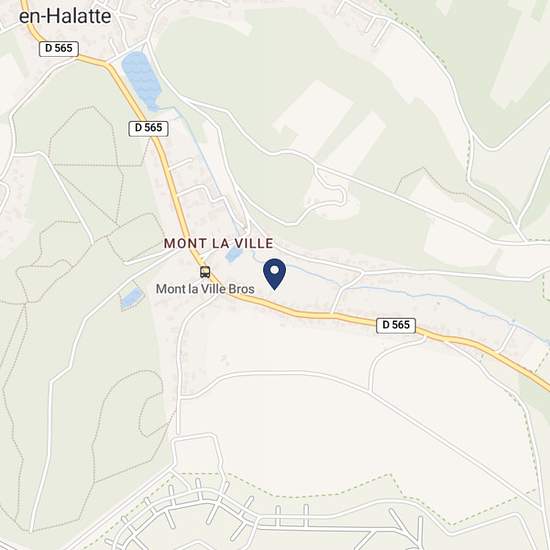Click the D 565 road shield nearest en-Halatte
Viewport: 550px width, 550px height.
(x=59, y=48)
